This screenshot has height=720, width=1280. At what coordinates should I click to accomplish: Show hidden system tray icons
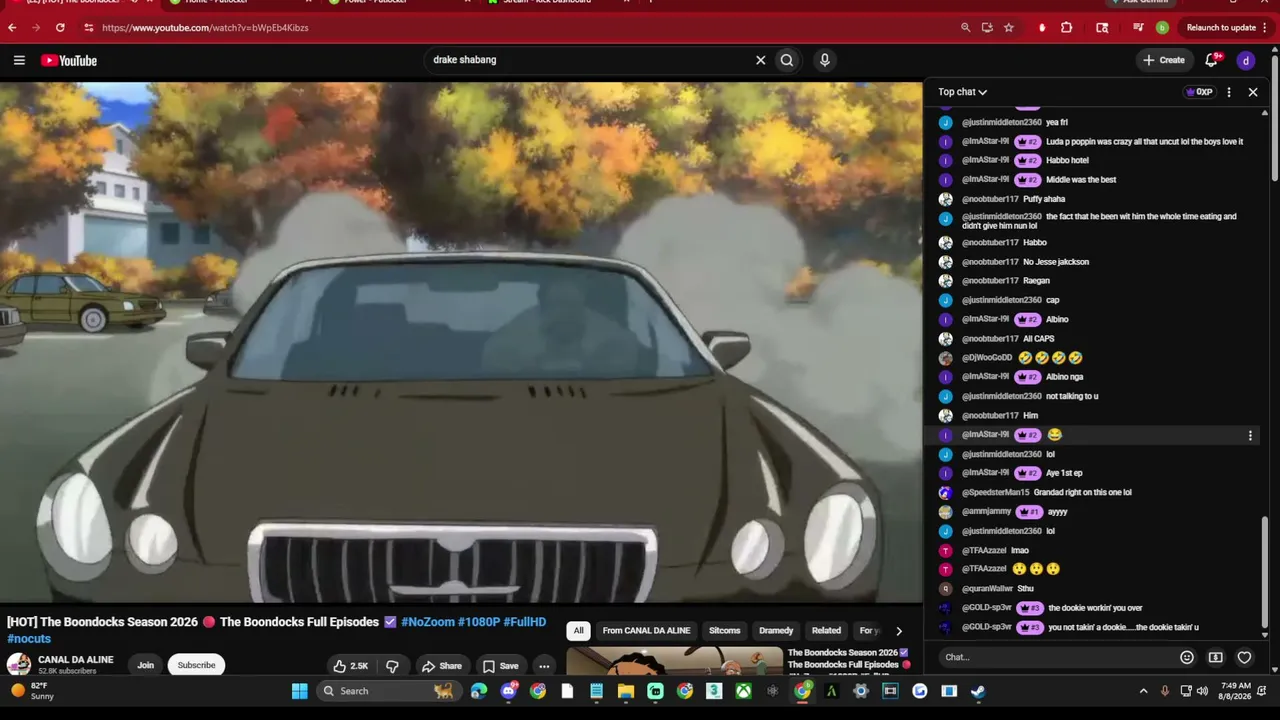coord(1143,691)
